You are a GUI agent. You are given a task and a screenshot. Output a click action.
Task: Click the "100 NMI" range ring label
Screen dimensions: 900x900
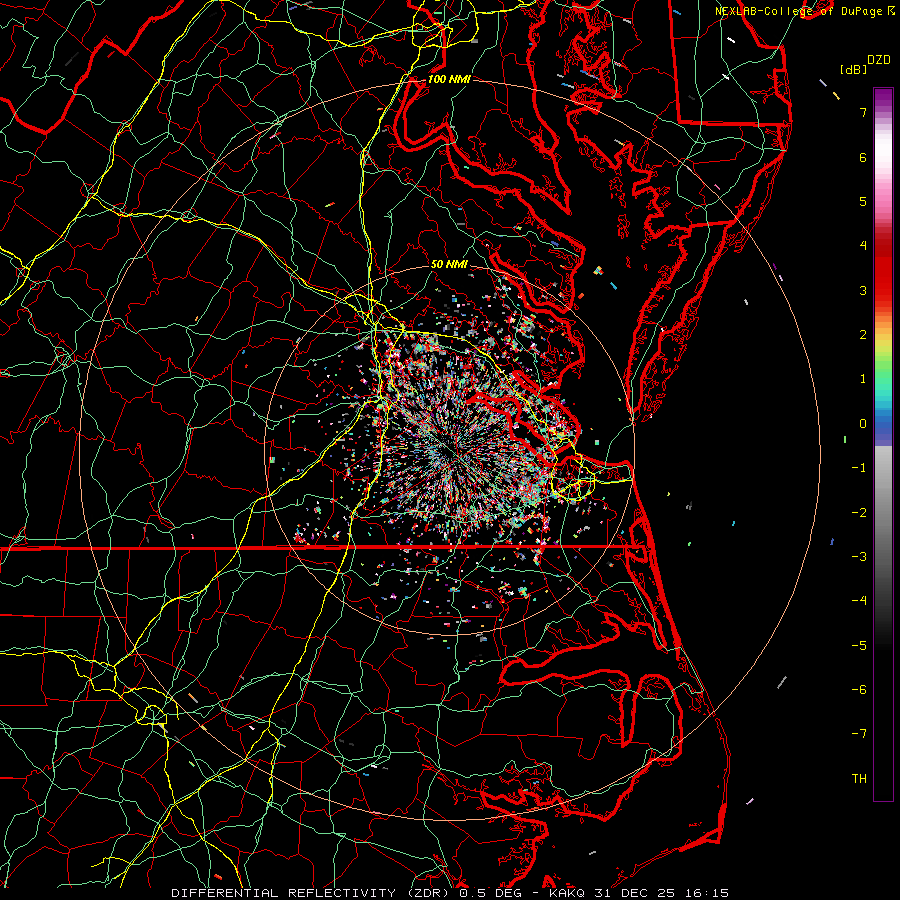449,79
